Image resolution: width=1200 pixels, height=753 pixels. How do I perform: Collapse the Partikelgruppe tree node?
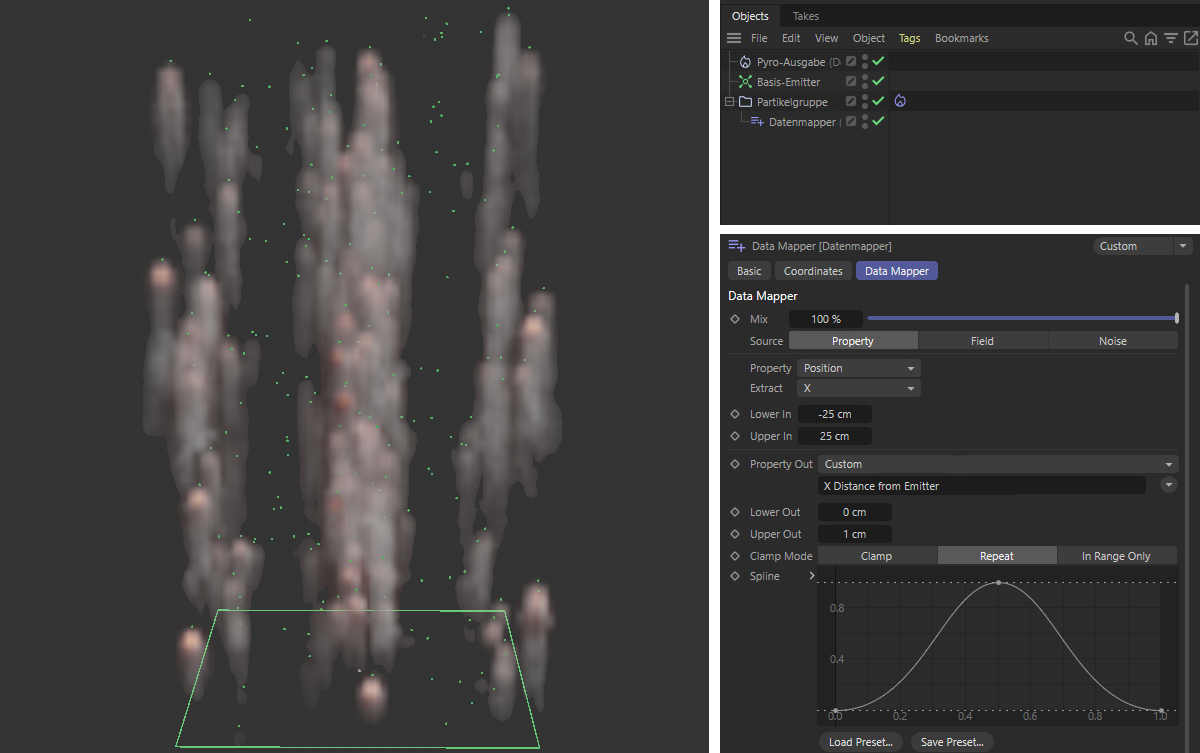tap(729, 102)
